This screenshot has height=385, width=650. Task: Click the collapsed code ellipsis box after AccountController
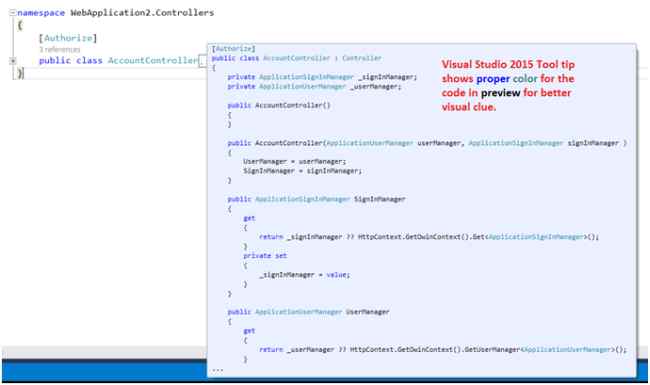click(x=202, y=61)
